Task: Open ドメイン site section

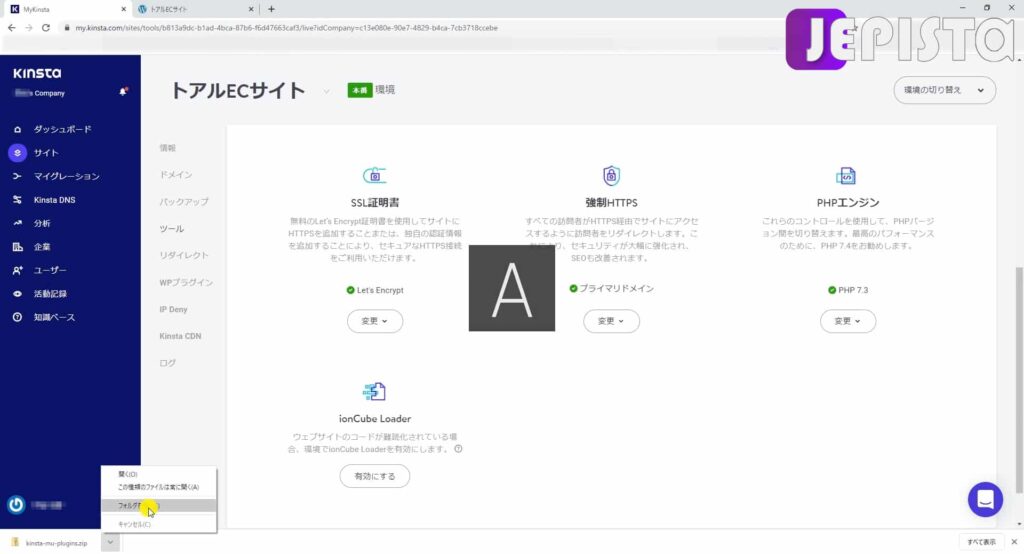Action: 176,175
